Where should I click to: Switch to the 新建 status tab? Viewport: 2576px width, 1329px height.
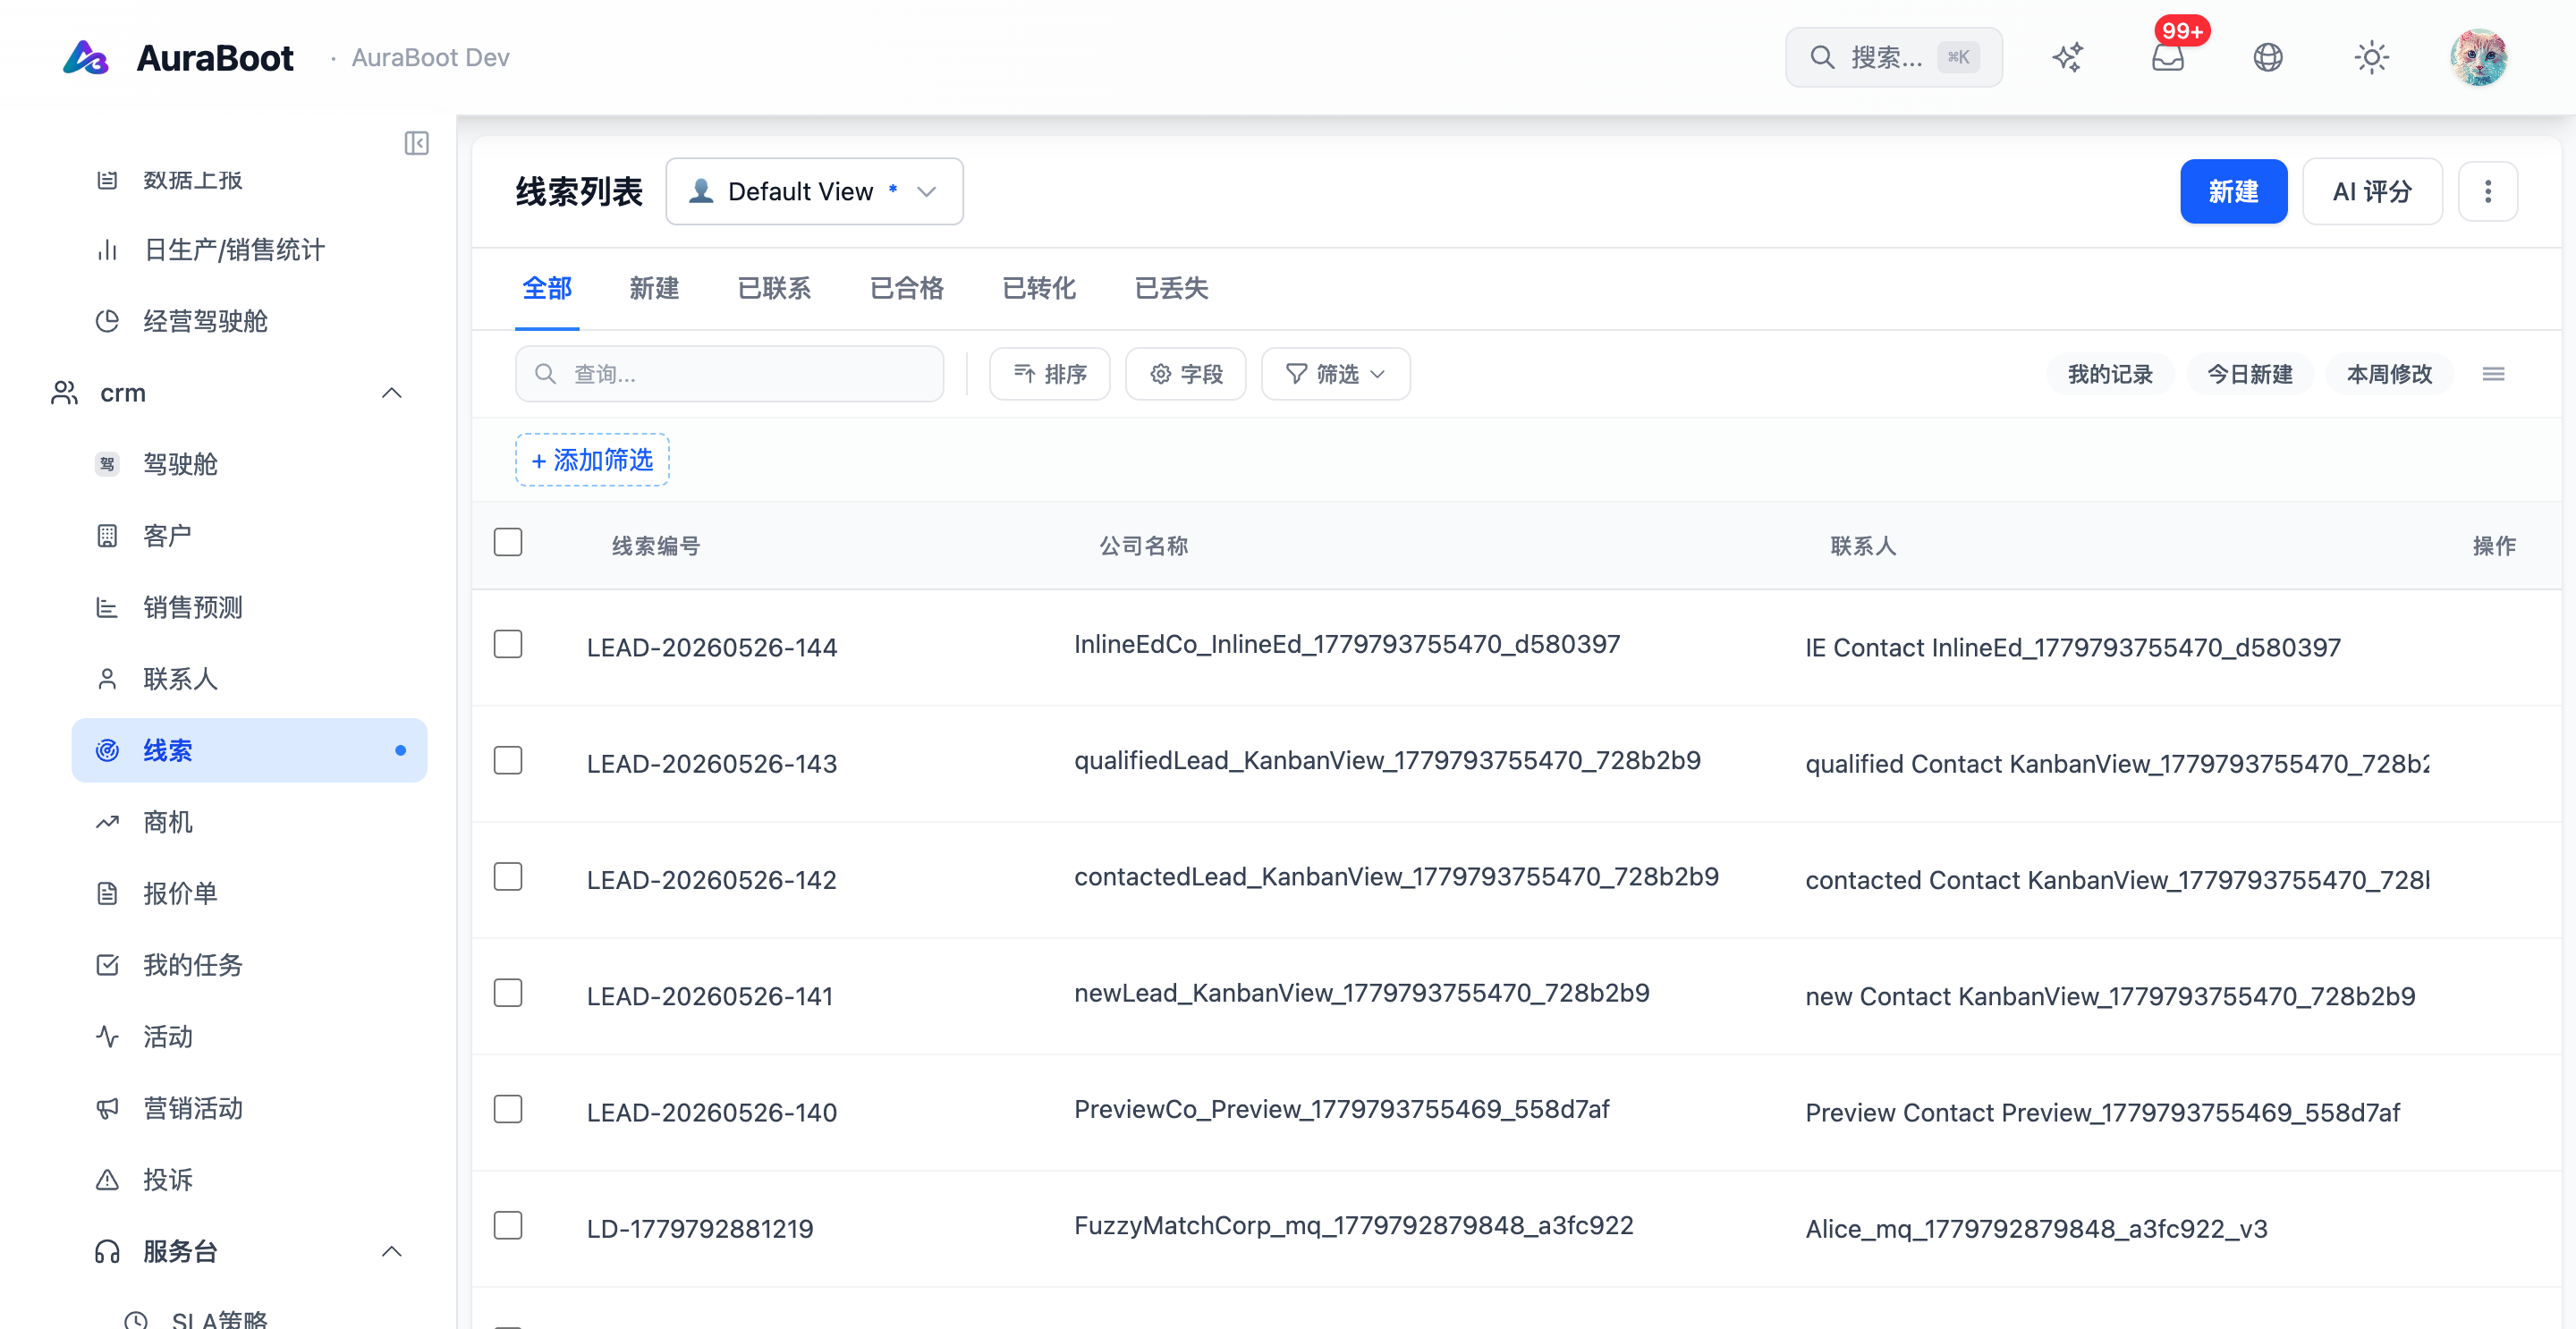click(654, 289)
